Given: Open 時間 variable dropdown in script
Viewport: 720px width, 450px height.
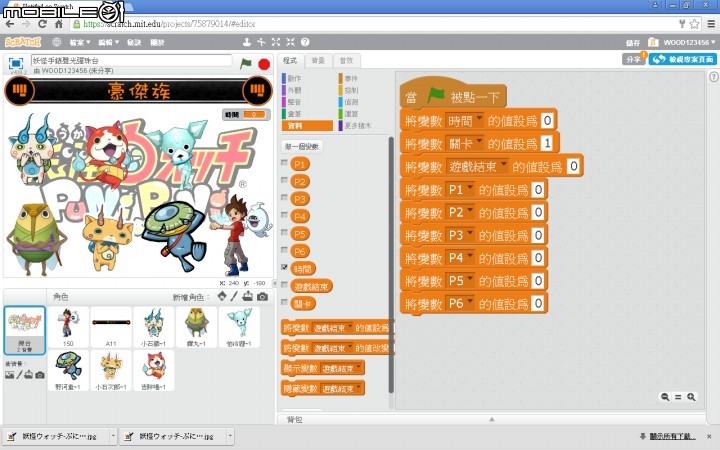Looking at the screenshot, I should pyautogui.click(x=479, y=120).
